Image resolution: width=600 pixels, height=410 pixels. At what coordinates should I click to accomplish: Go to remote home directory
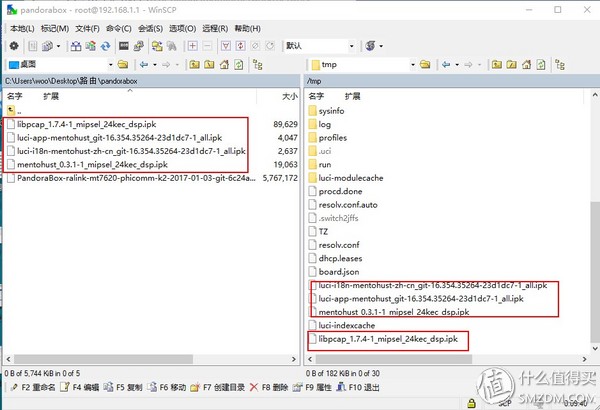point(527,65)
